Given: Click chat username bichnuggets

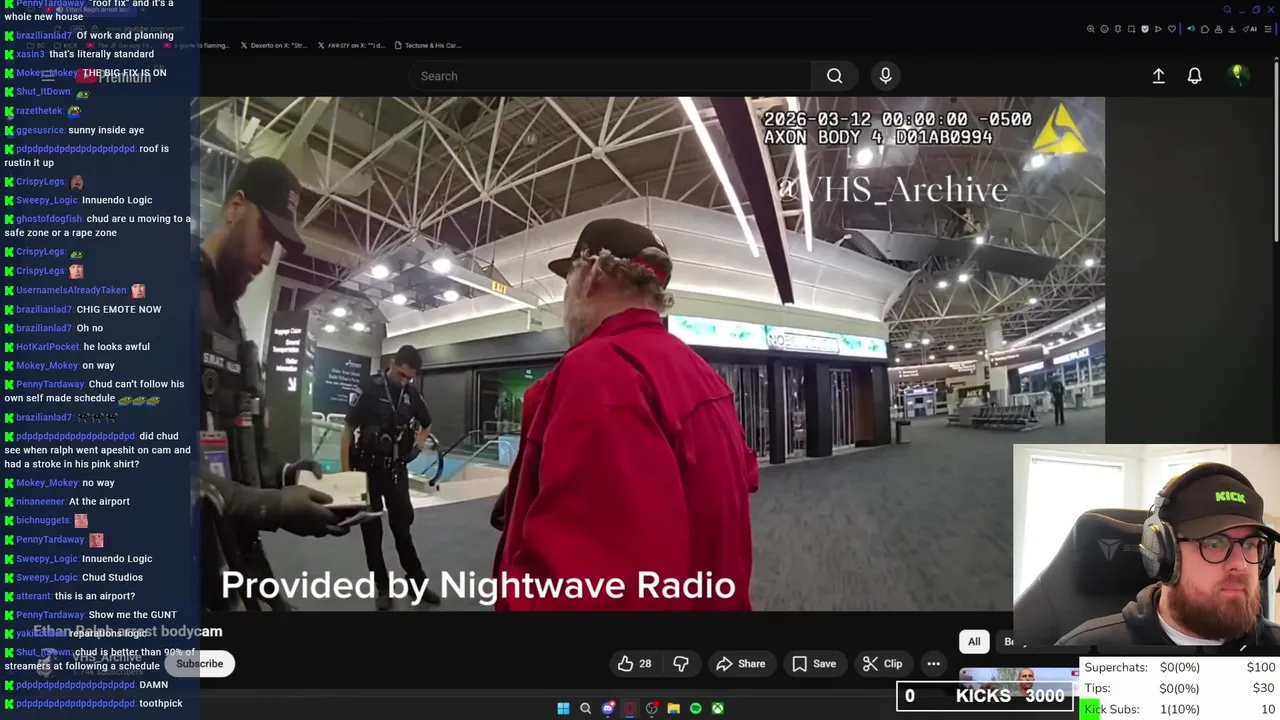Looking at the screenshot, I should (43, 521).
